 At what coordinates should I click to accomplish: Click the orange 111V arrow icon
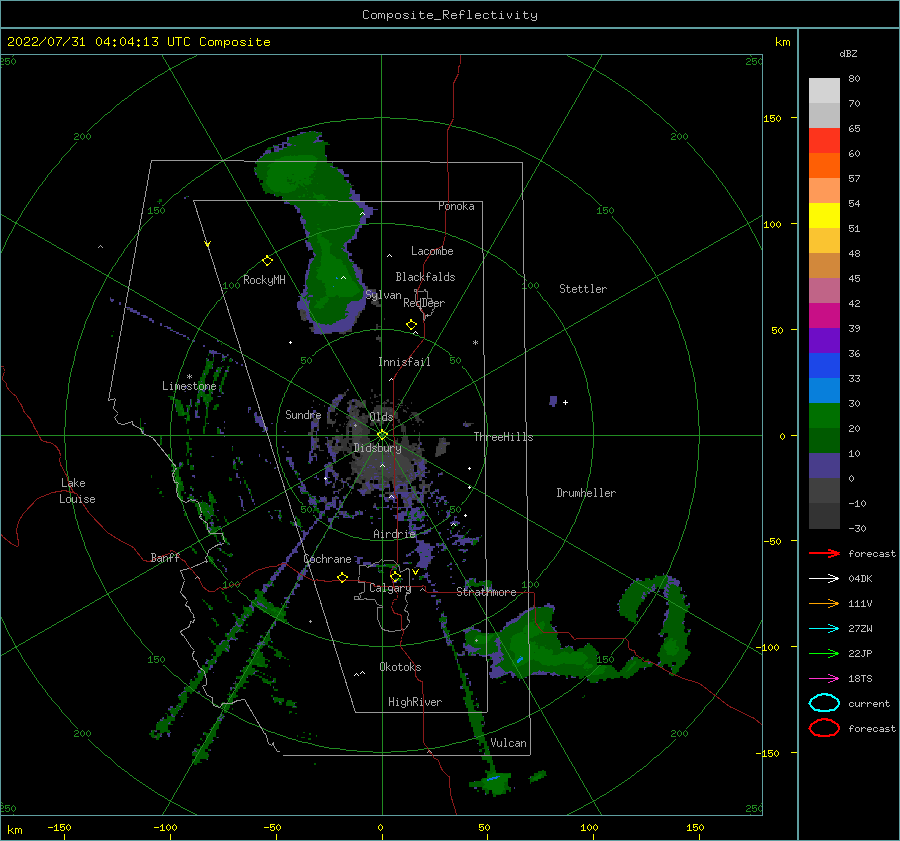(x=824, y=603)
